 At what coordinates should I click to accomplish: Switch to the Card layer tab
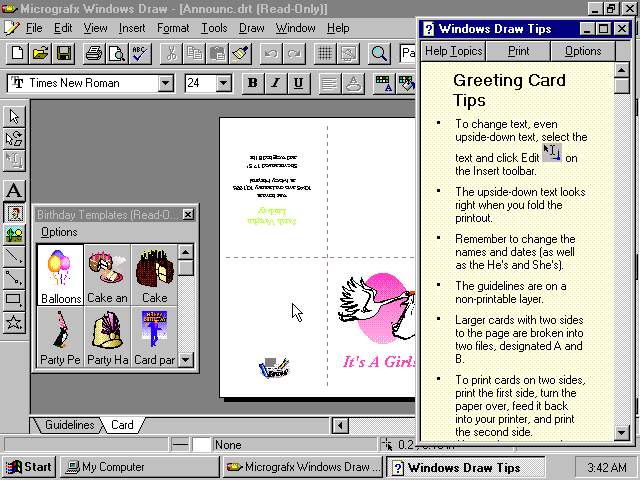coord(122,425)
